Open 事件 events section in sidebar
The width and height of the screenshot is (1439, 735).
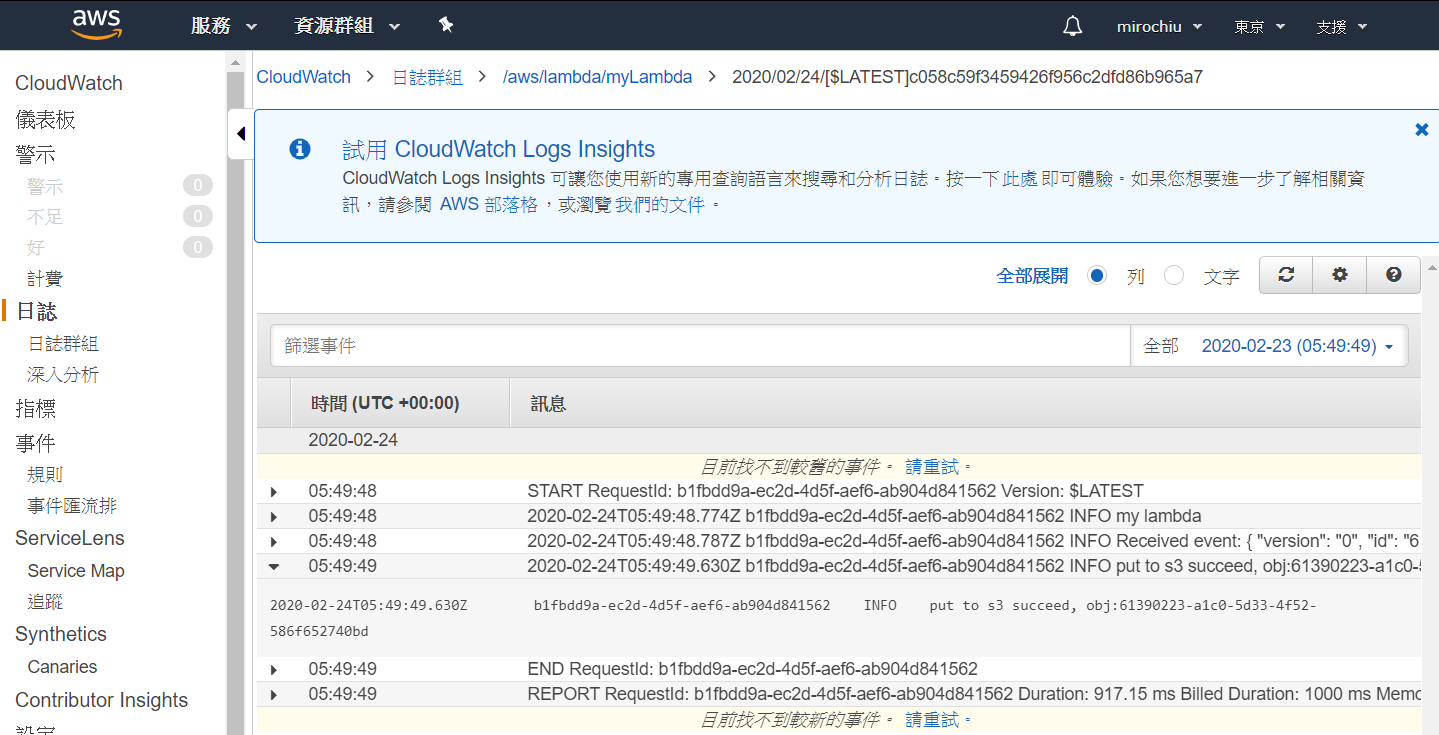pos(35,442)
